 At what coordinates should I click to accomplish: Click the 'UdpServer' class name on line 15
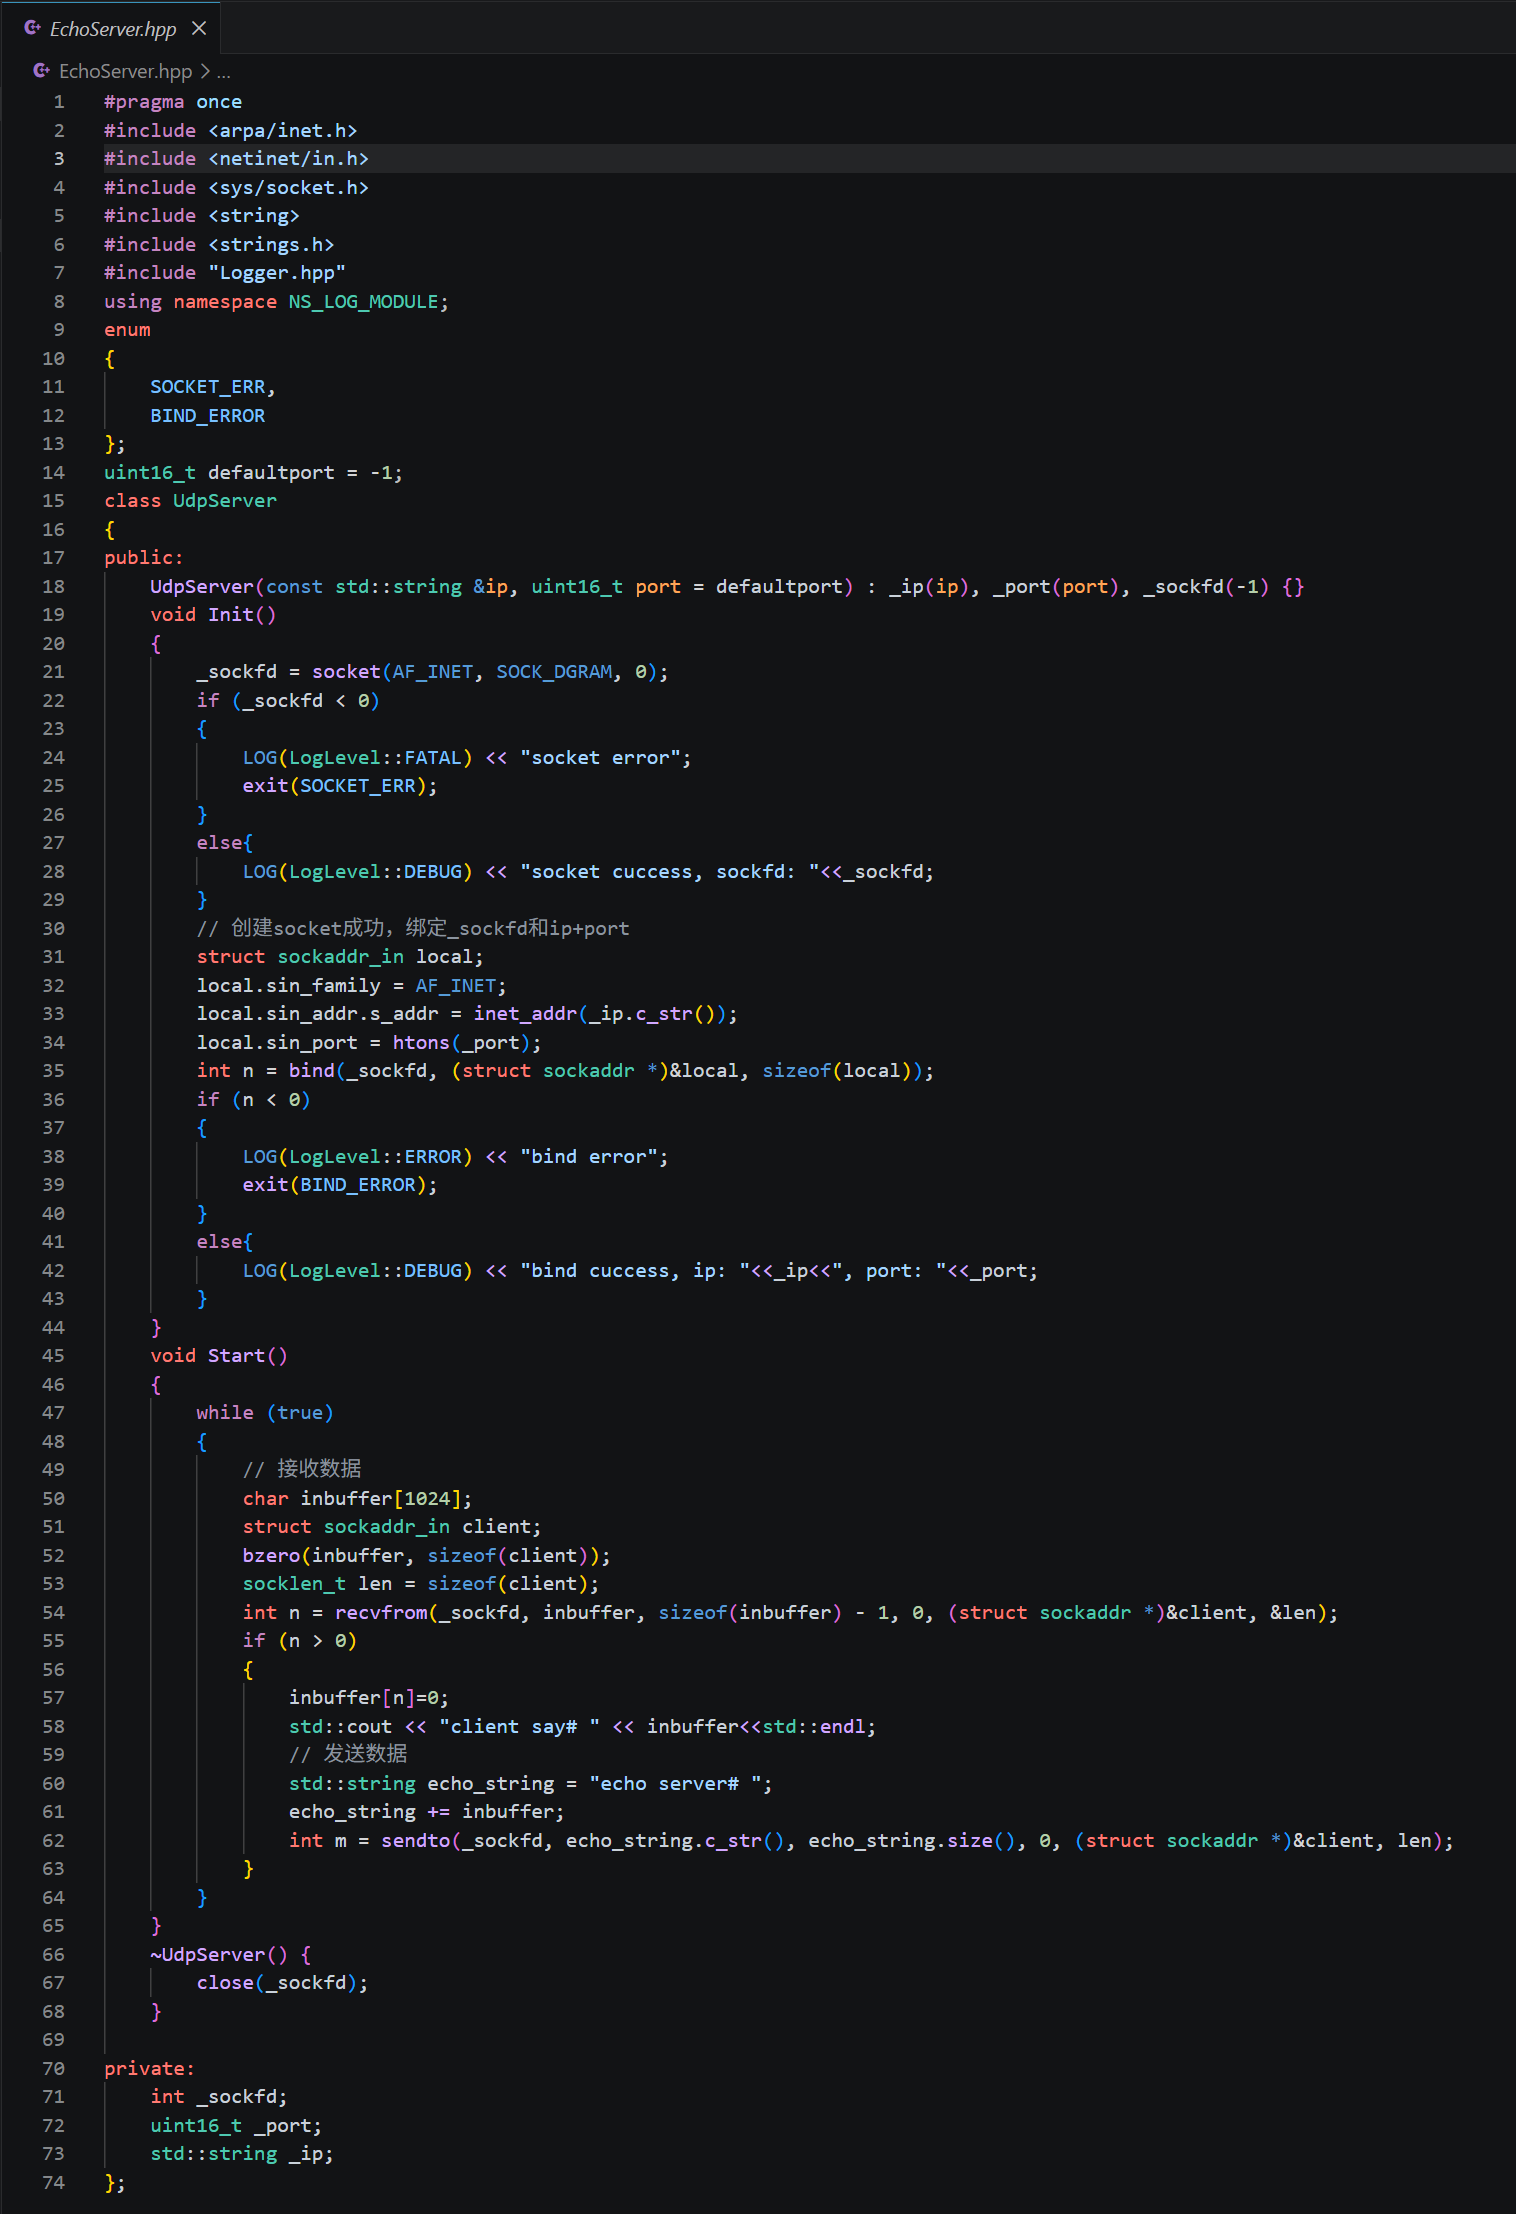[x=225, y=501]
